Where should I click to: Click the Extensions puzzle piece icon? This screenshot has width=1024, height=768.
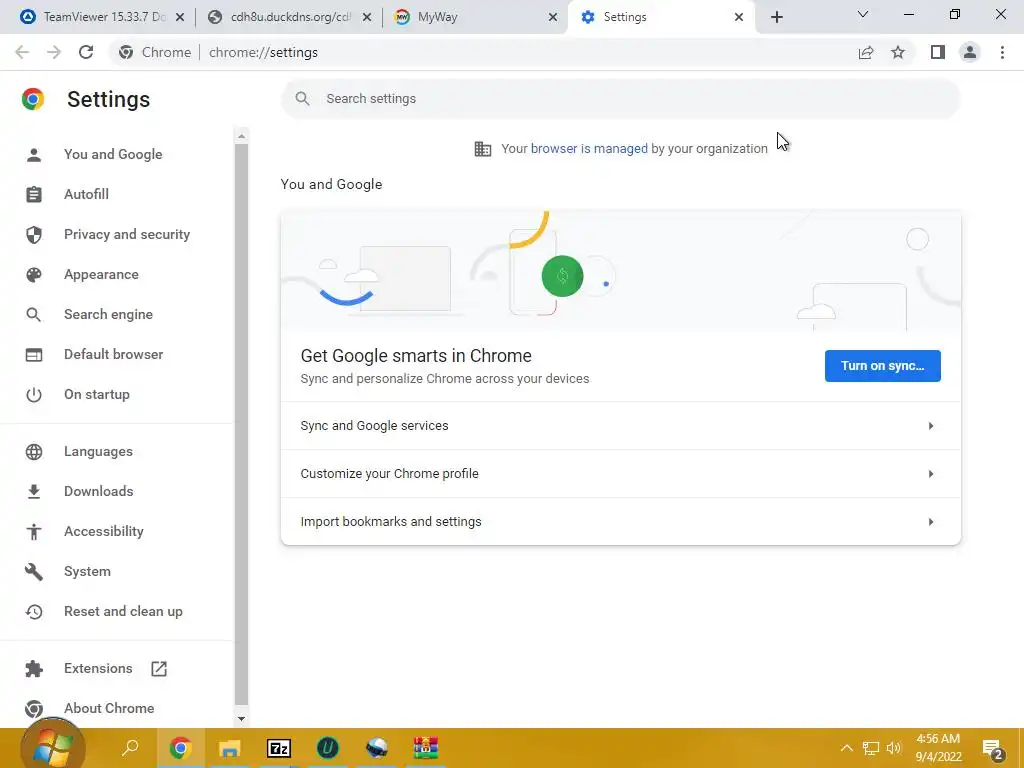coord(33,669)
